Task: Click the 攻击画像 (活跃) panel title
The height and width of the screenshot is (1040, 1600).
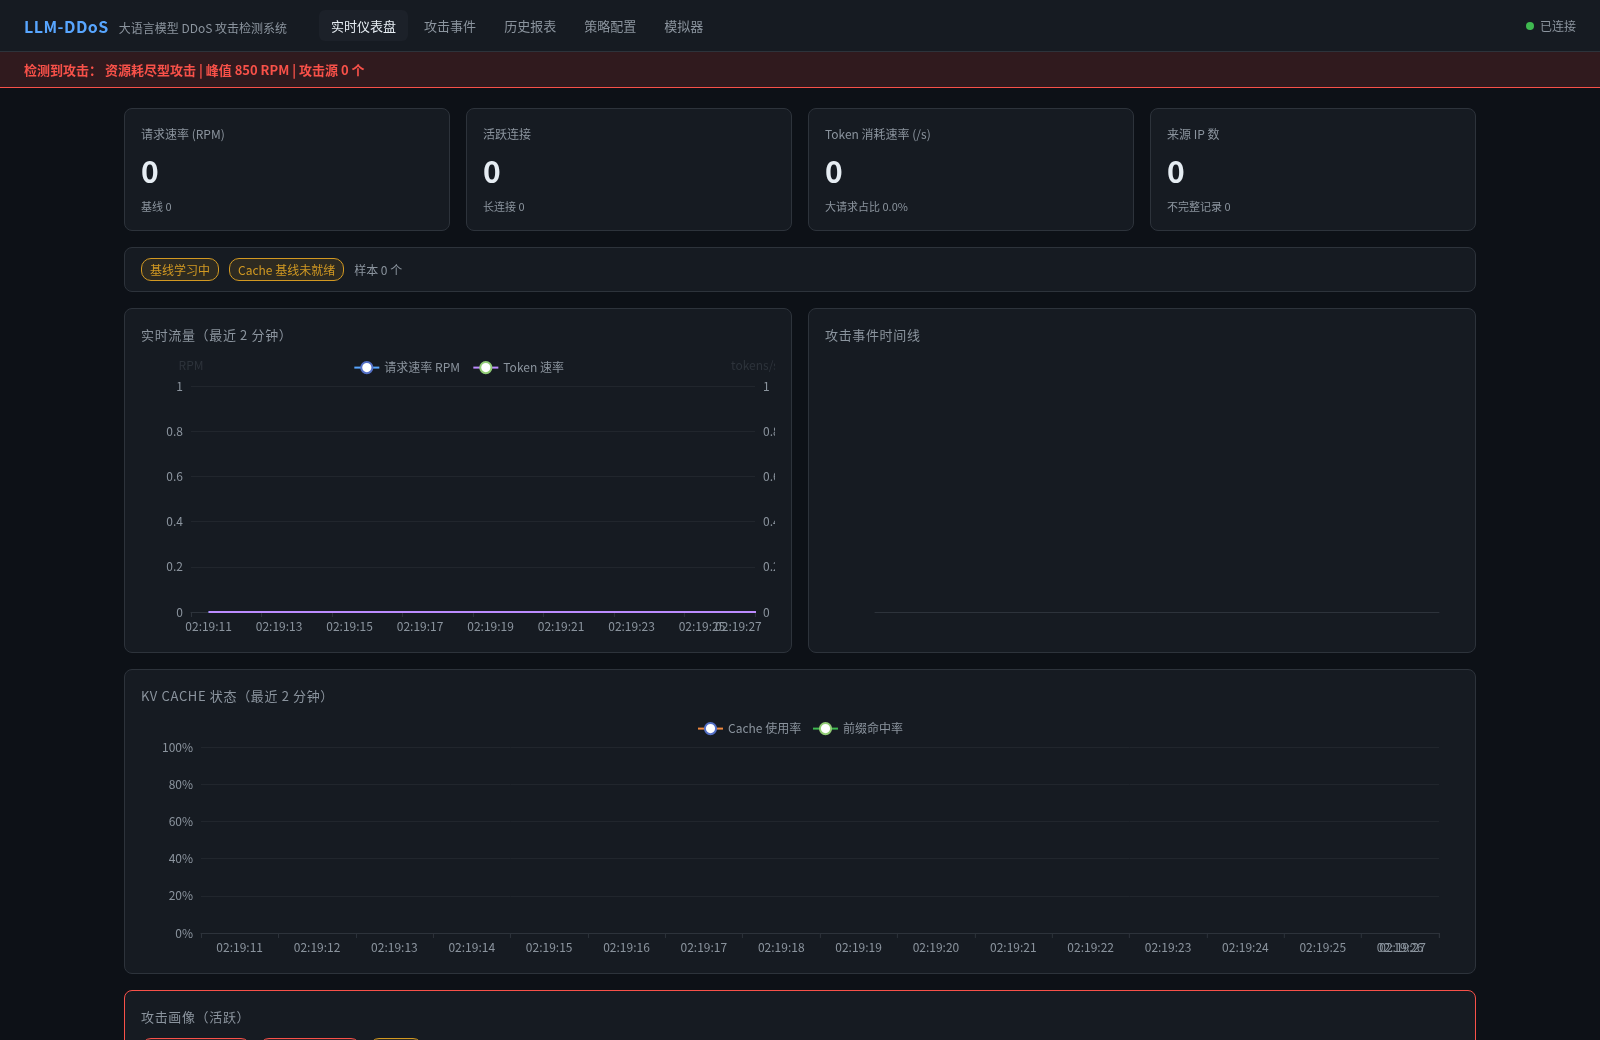Action: [x=193, y=1018]
